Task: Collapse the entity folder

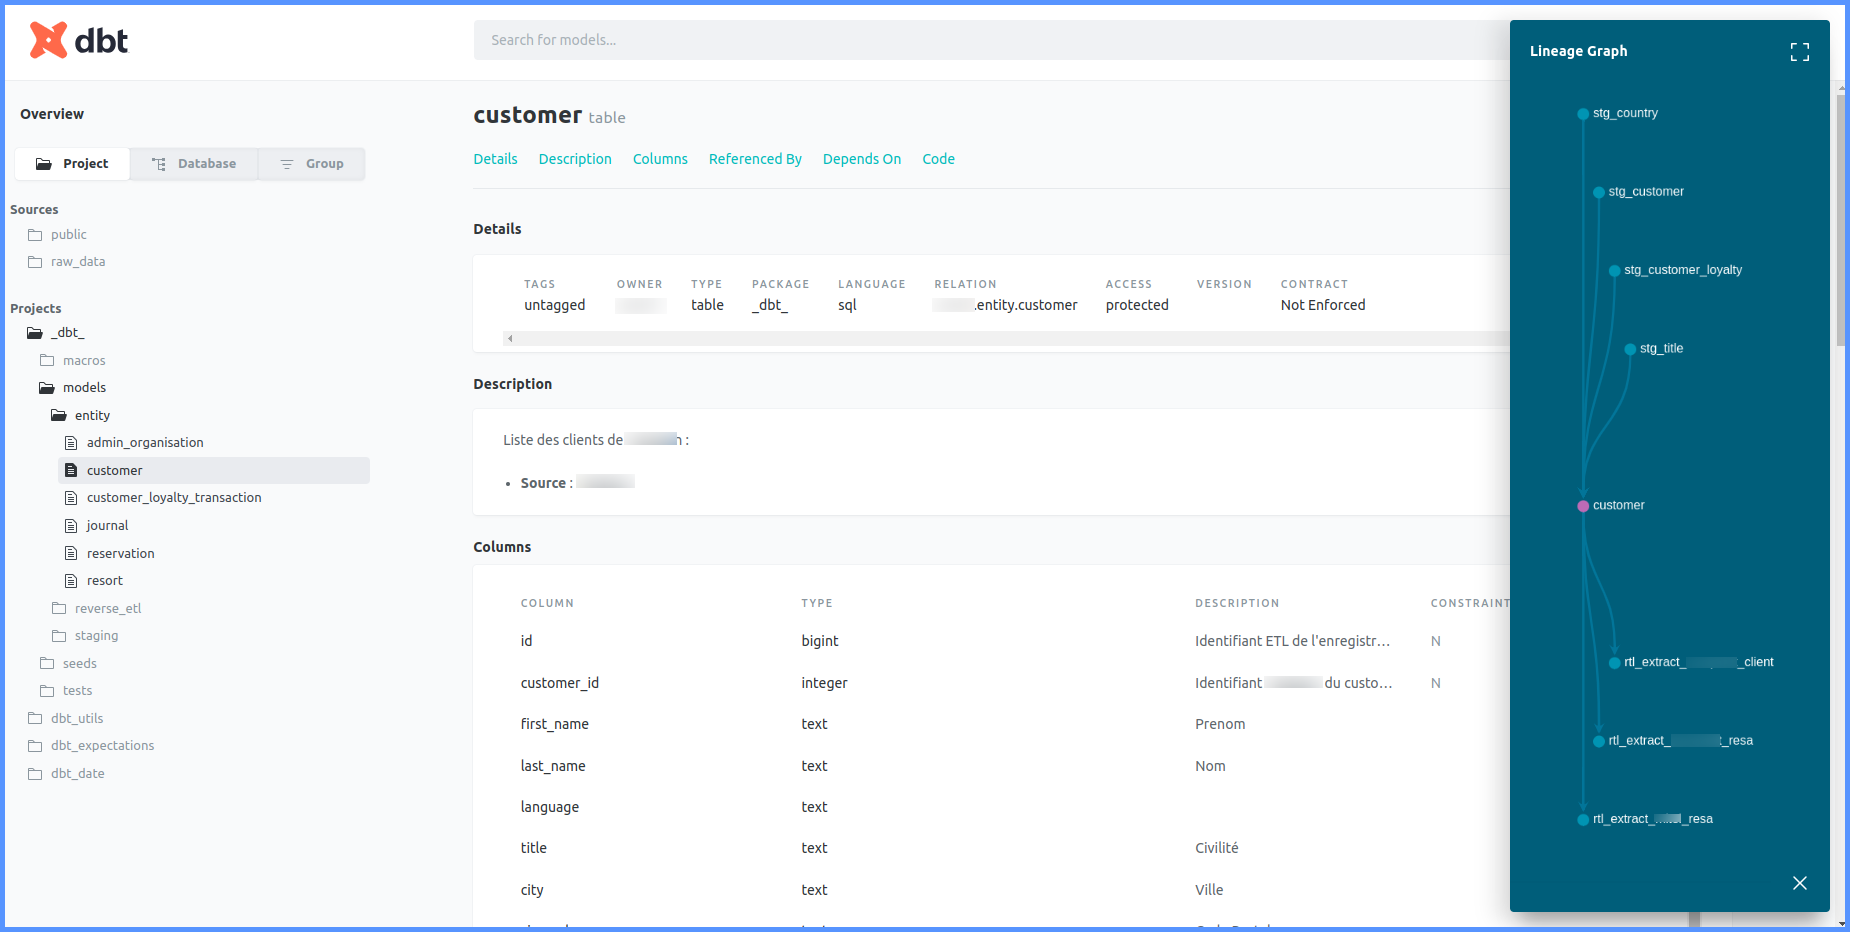Action: tap(92, 416)
